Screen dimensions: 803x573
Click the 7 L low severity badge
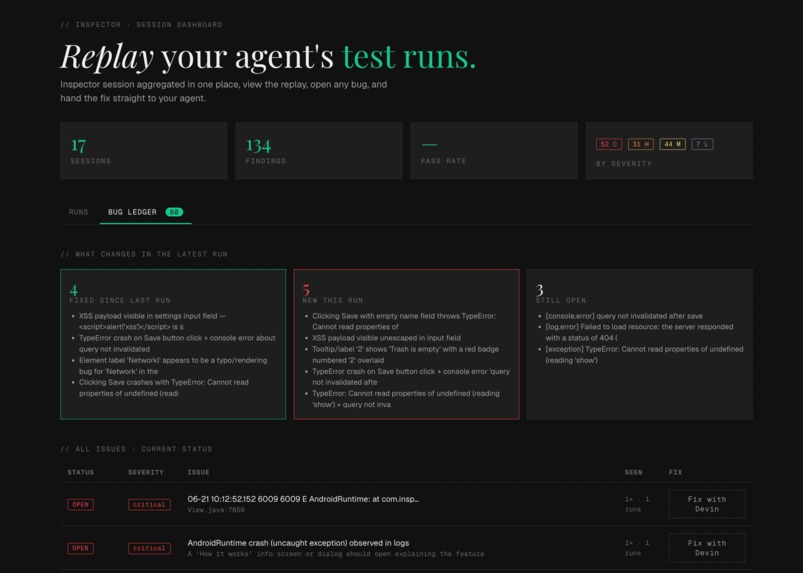pos(702,144)
